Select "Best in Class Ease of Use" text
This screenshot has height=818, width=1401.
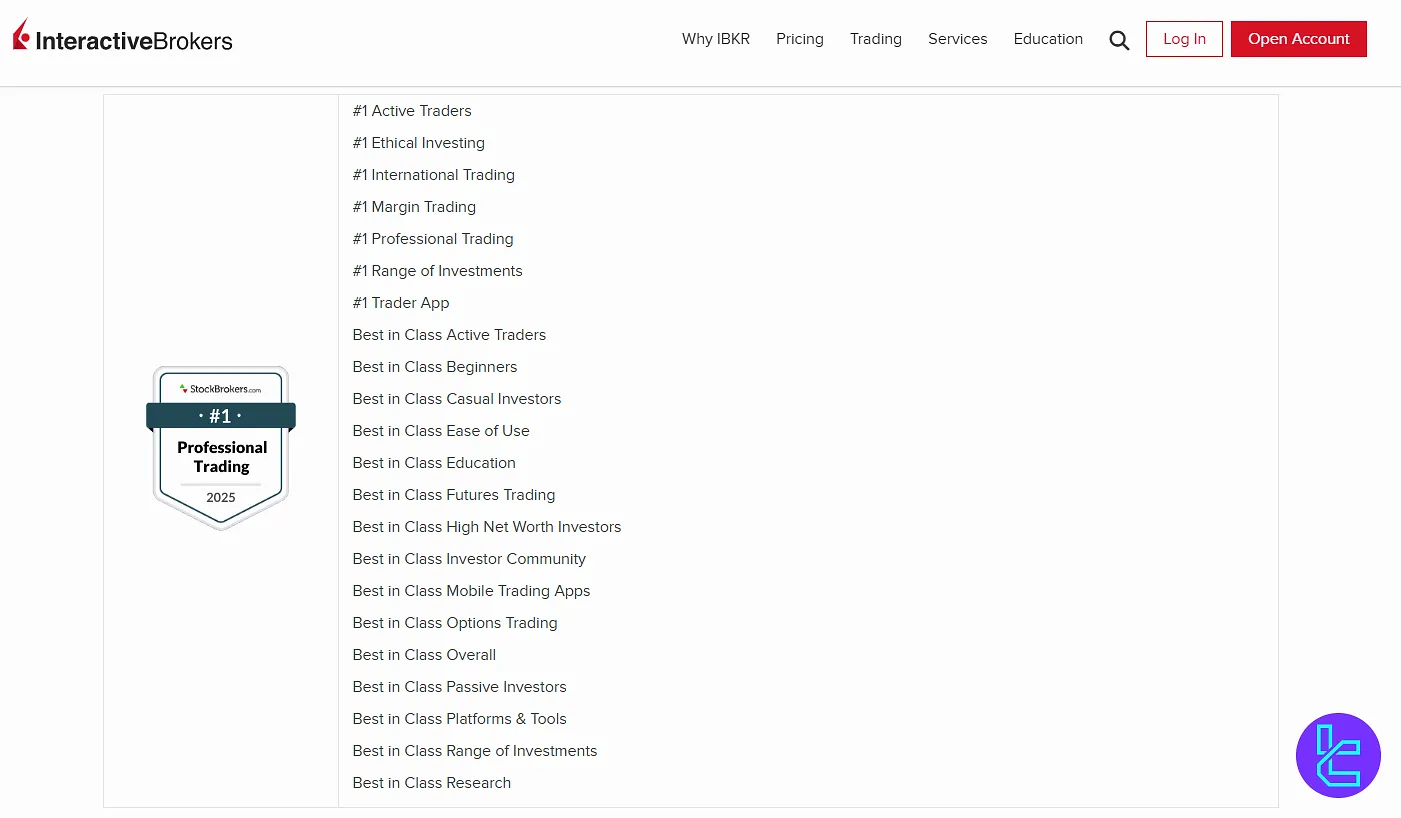441,431
